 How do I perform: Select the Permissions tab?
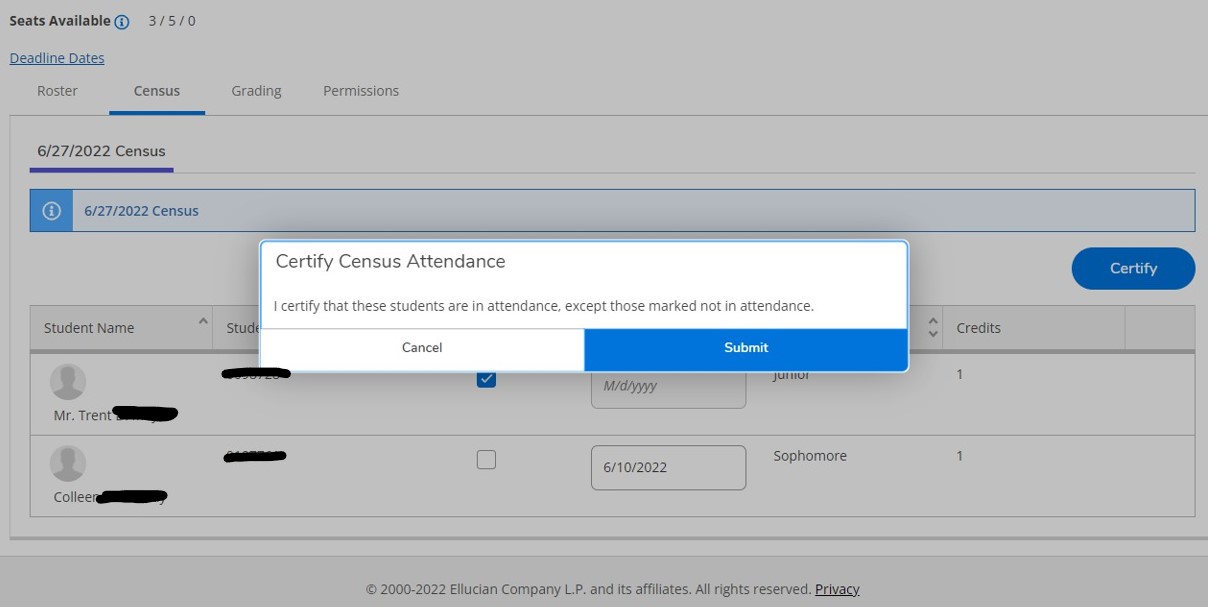(360, 91)
